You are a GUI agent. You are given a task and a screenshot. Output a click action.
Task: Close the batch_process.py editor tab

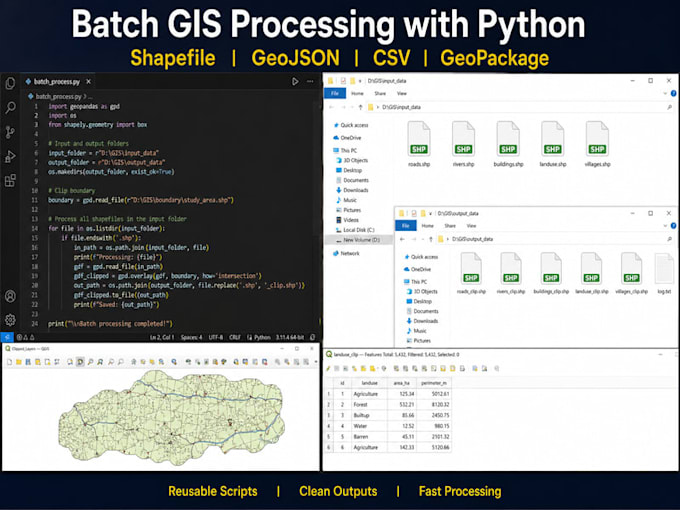(88, 82)
